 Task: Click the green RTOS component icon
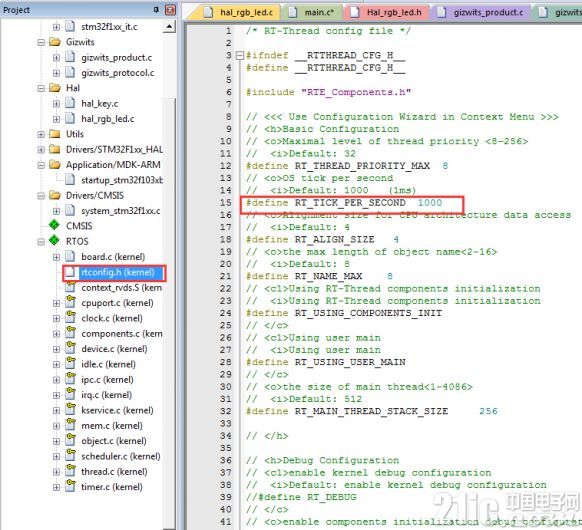point(54,240)
